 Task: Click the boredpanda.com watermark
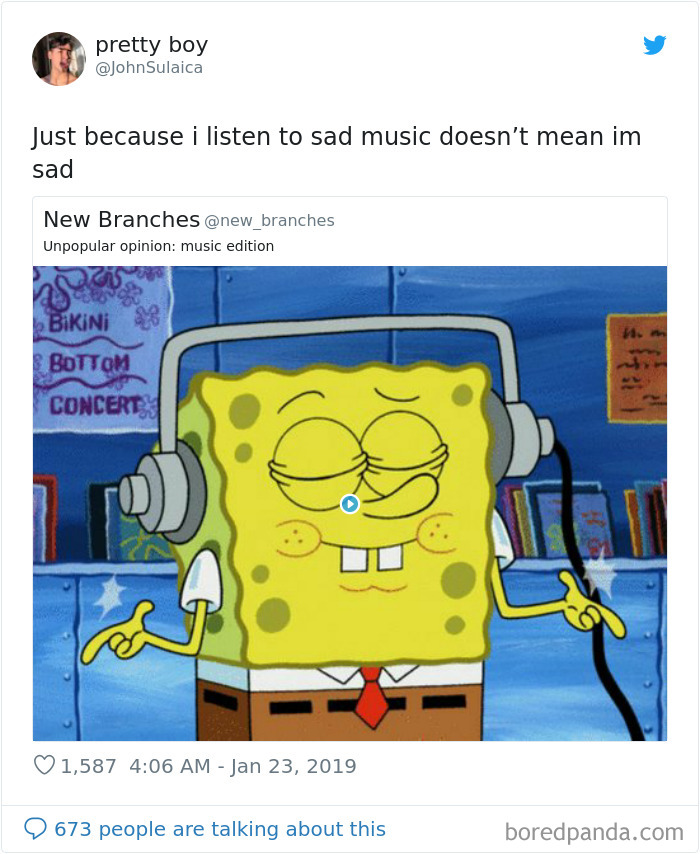[x=594, y=832]
